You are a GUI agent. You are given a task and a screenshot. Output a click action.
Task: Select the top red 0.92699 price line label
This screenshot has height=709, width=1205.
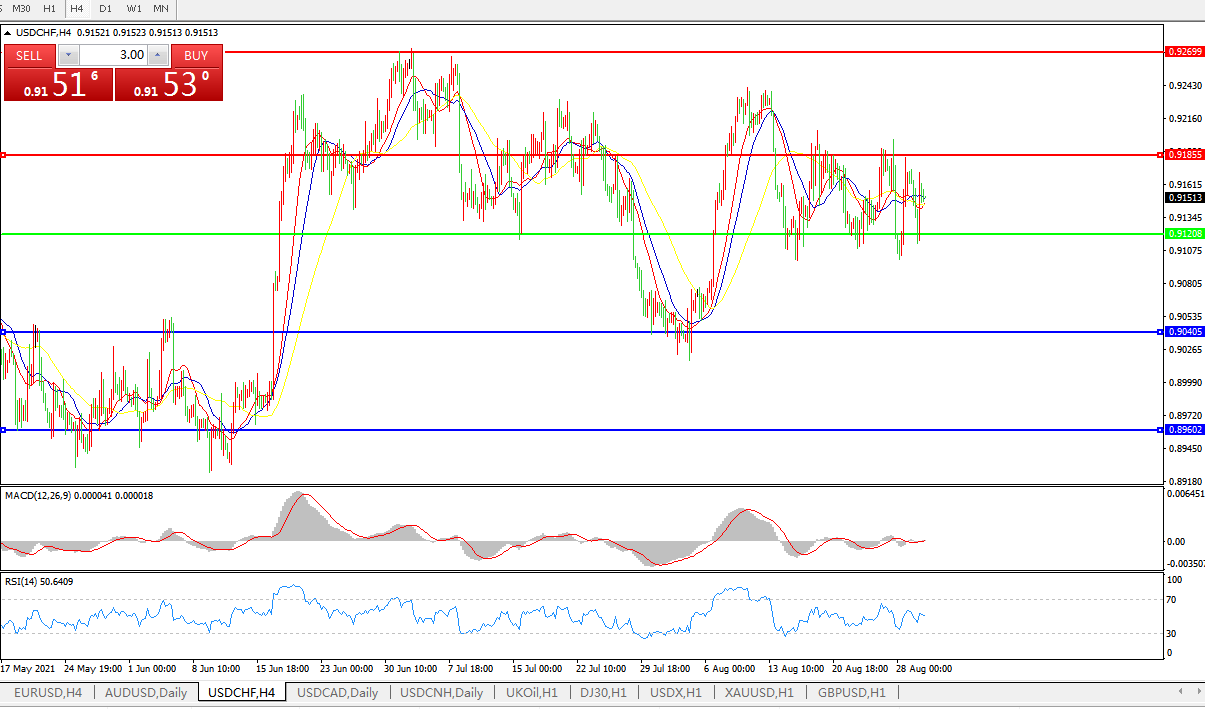click(1184, 50)
